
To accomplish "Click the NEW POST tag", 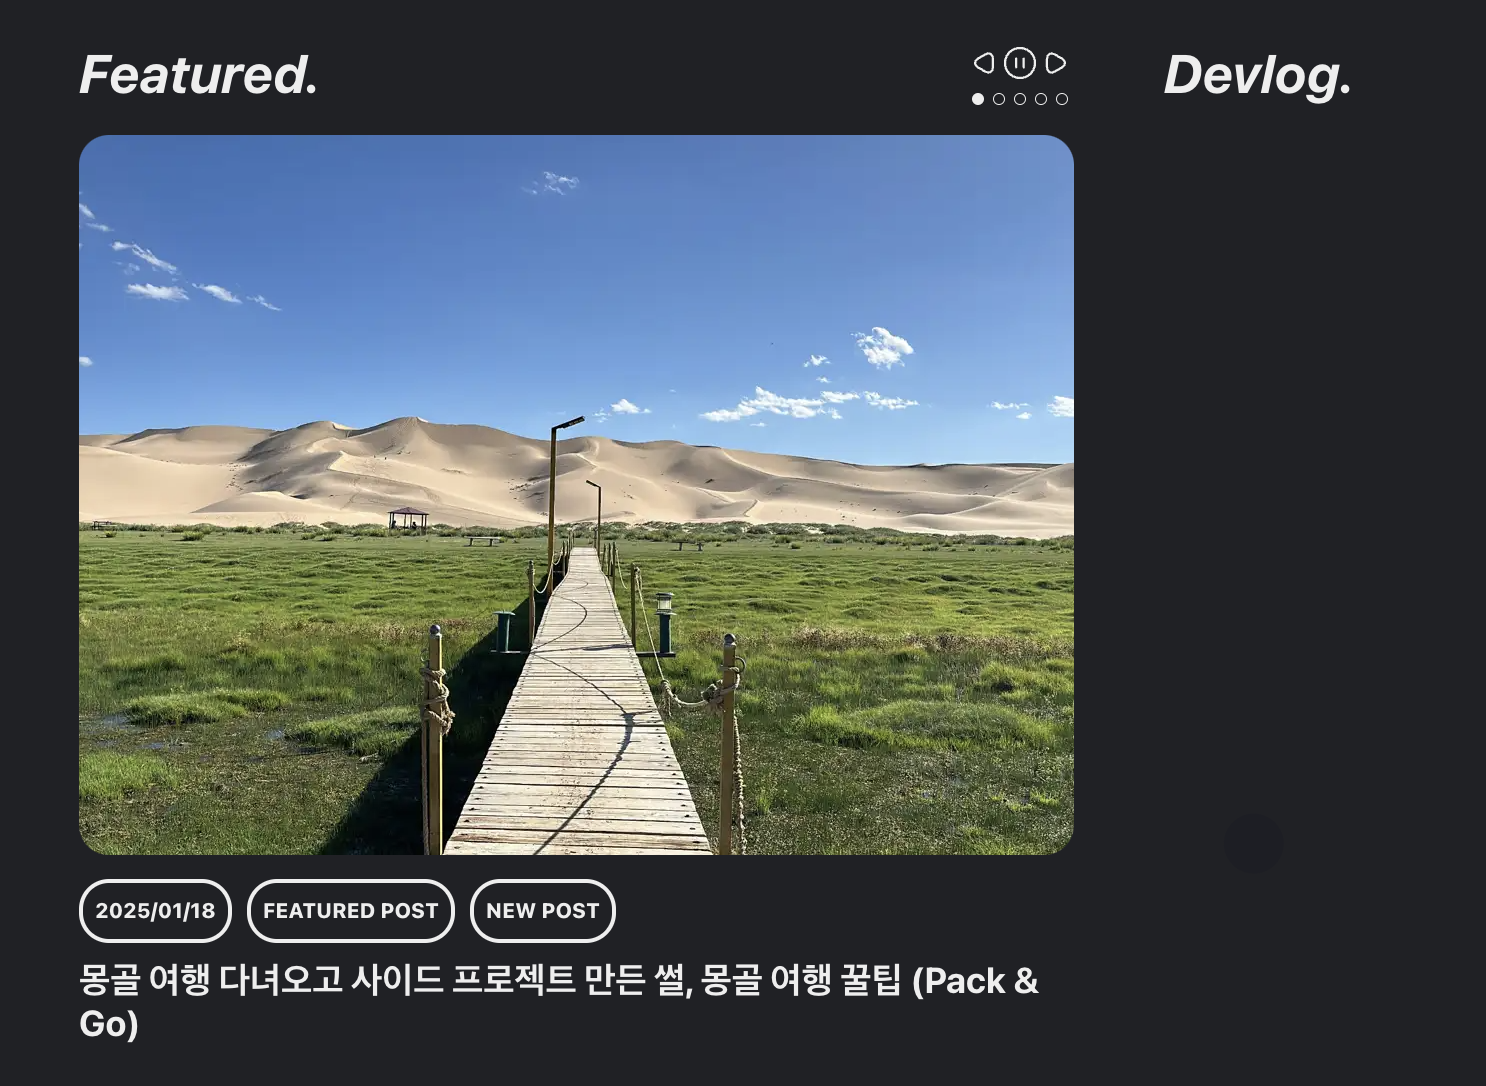I will (543, 911).
